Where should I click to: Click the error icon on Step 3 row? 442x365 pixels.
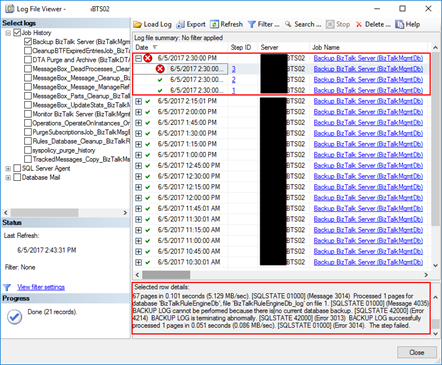pyautogui.click(x=160, y=69)
